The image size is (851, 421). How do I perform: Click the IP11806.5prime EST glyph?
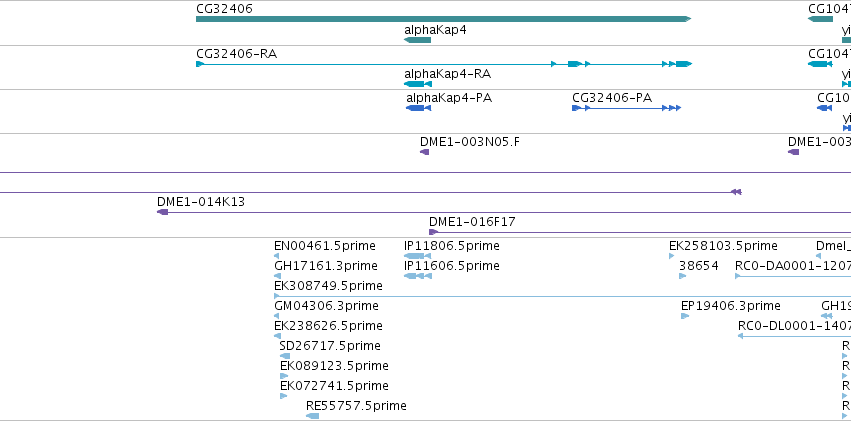(x=415, y=256)
